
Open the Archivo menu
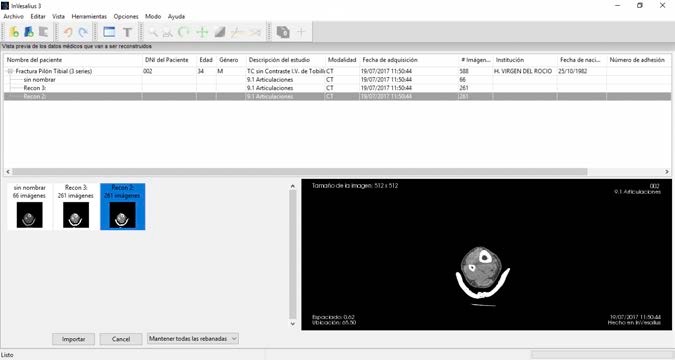13,16
